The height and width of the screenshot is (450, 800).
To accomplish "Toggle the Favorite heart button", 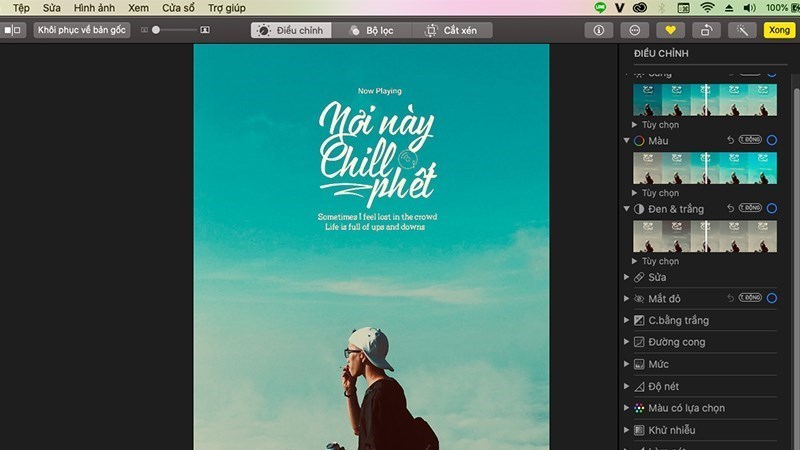I will [670, 30].
